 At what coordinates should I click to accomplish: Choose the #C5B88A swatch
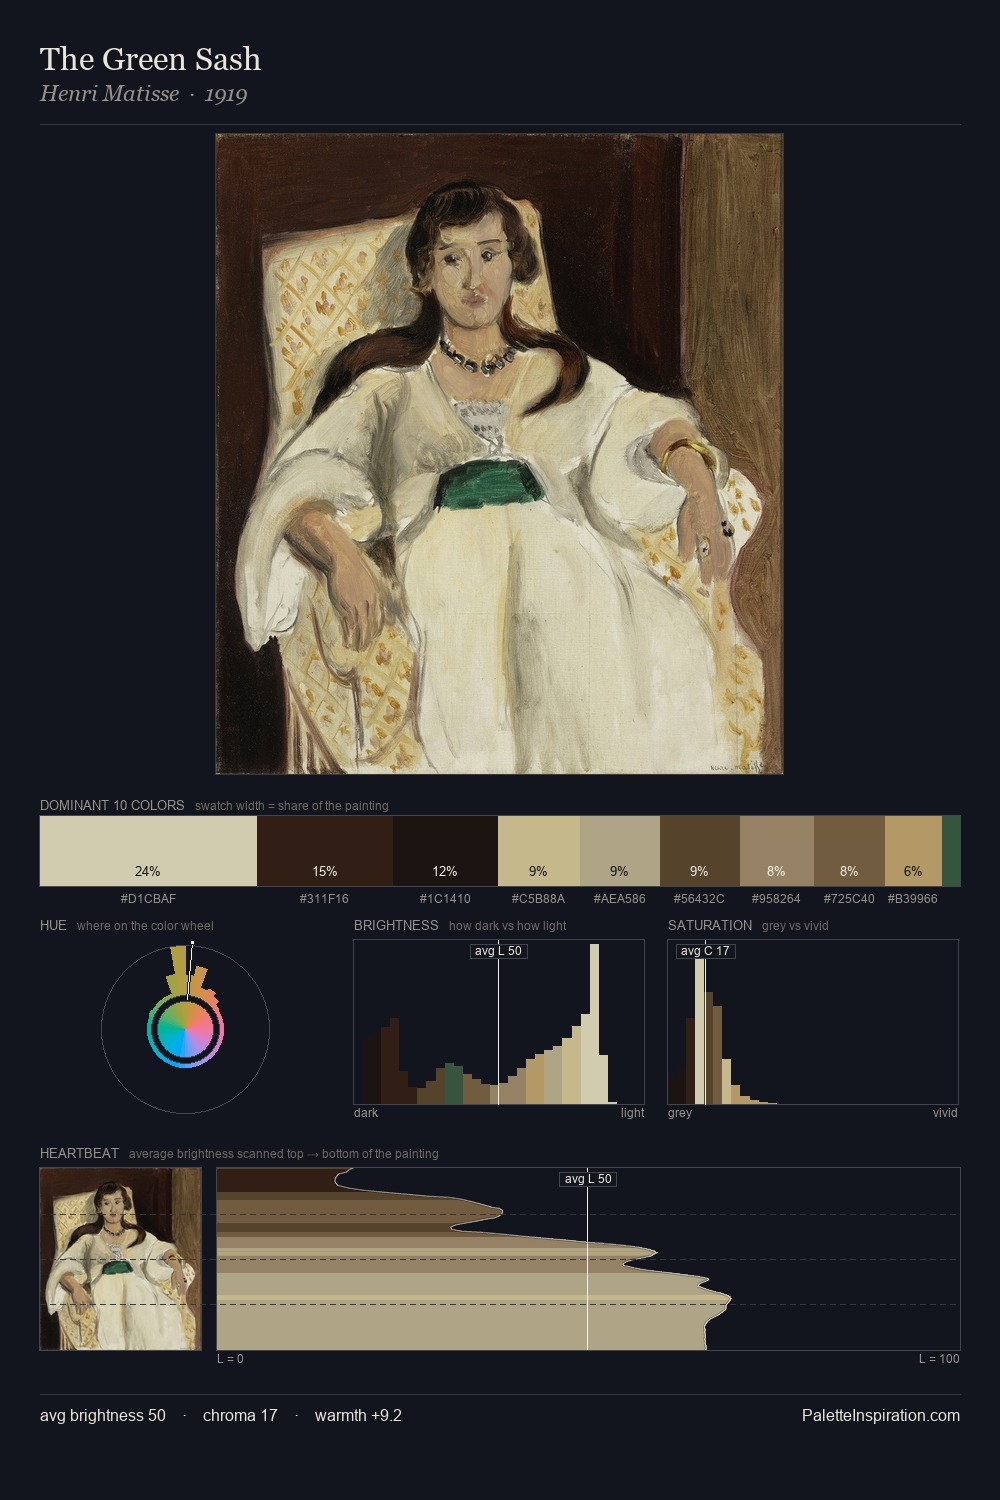click(539, 851)
